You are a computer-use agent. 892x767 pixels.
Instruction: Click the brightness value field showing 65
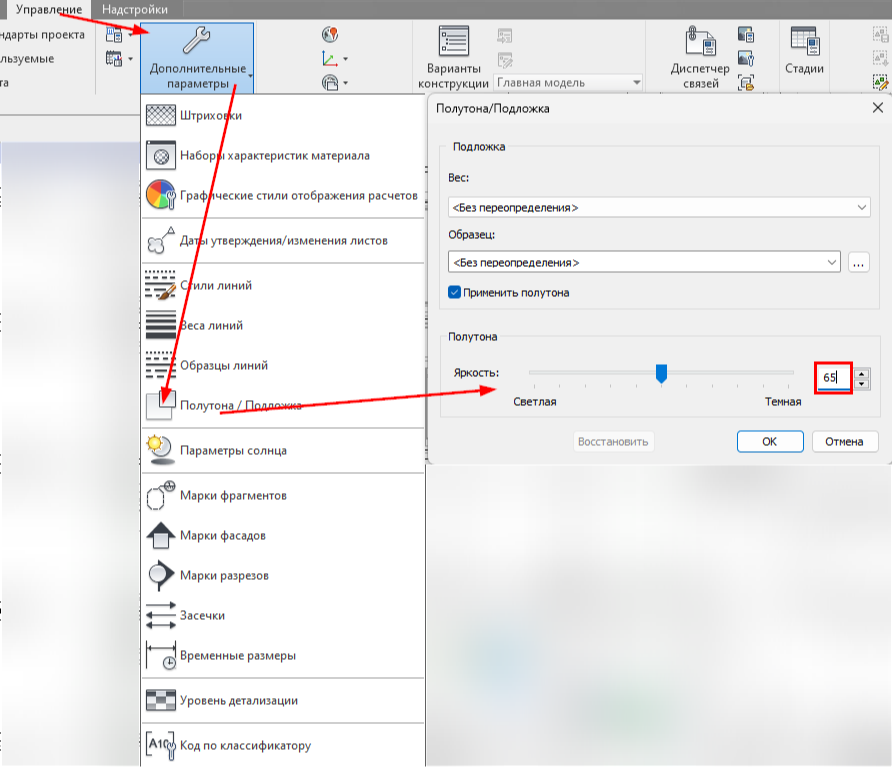(834, 378)
